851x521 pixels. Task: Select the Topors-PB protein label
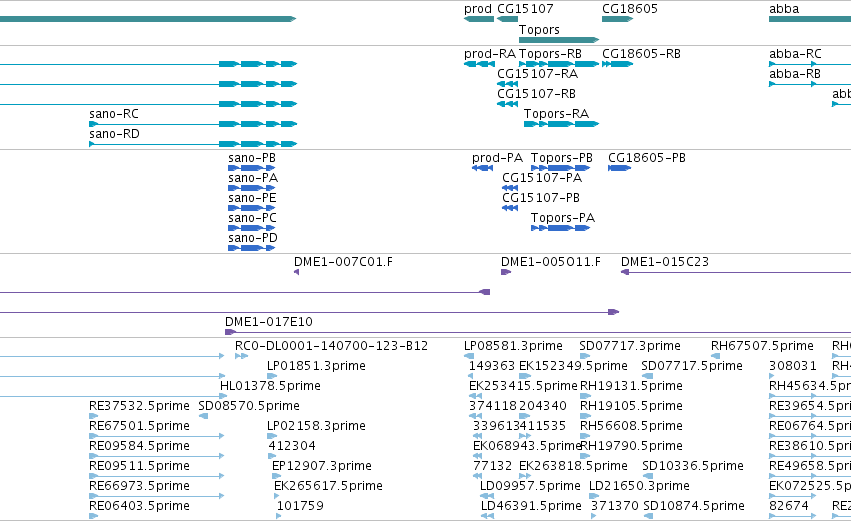click(562, 158)
